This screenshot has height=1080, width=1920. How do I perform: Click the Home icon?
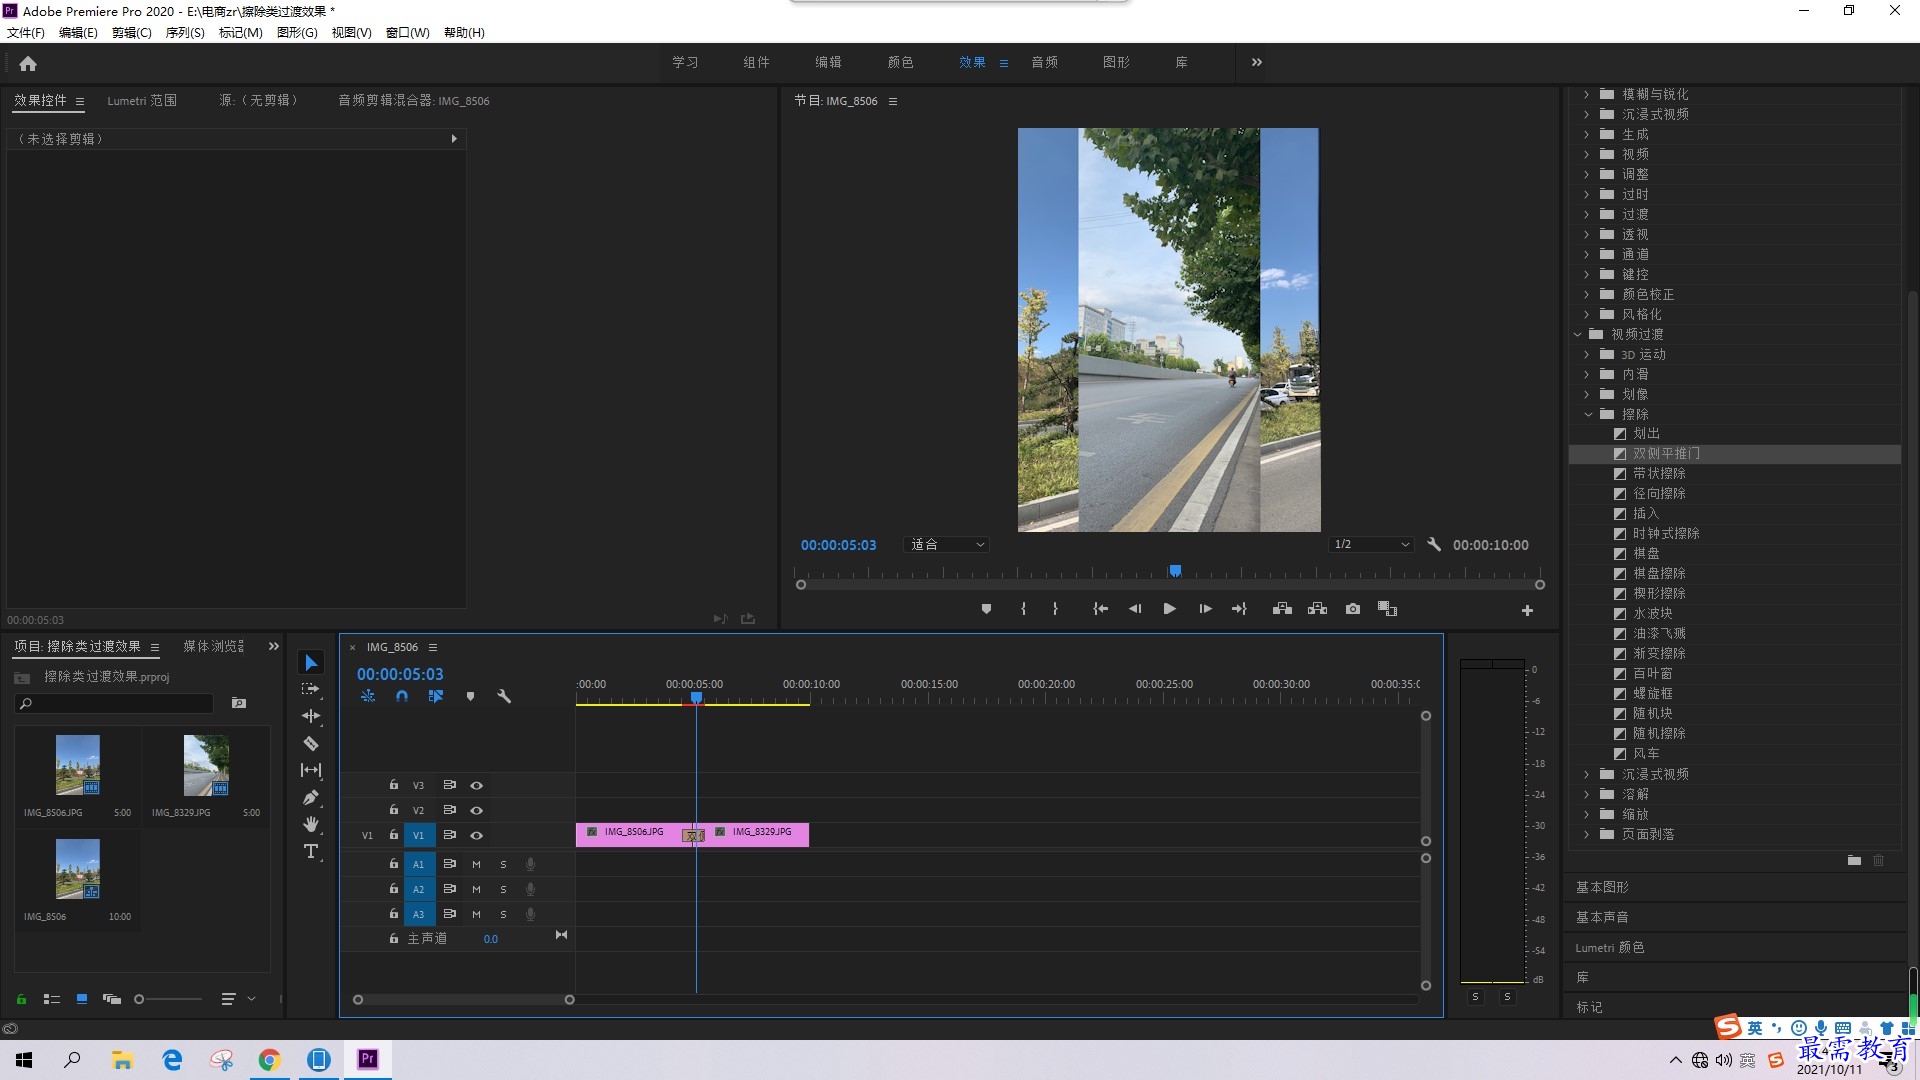click(x=28, y=63)
